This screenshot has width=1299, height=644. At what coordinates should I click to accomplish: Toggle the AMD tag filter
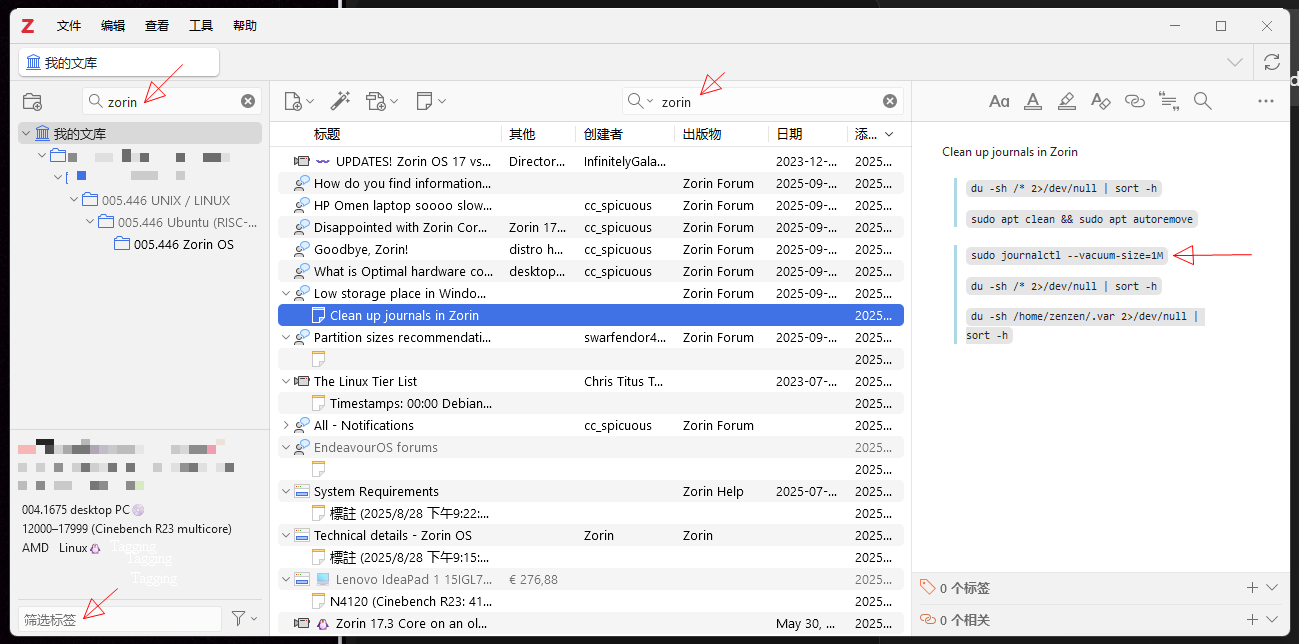(36, 547)
